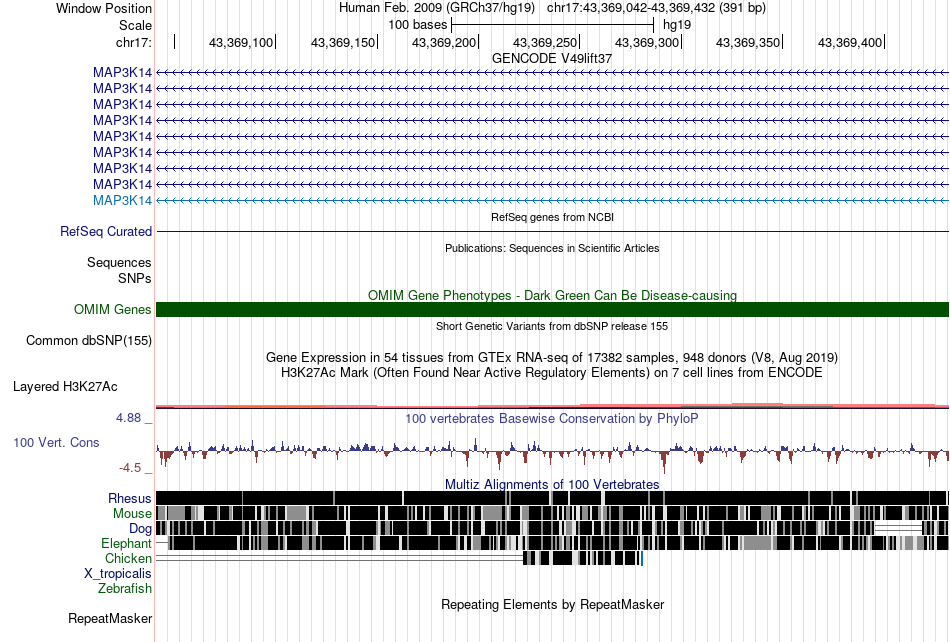This screenshot has width=950, height=642.
Task: Click the 4.88 PhyloP upper scale value
Action: click(128, 418)
